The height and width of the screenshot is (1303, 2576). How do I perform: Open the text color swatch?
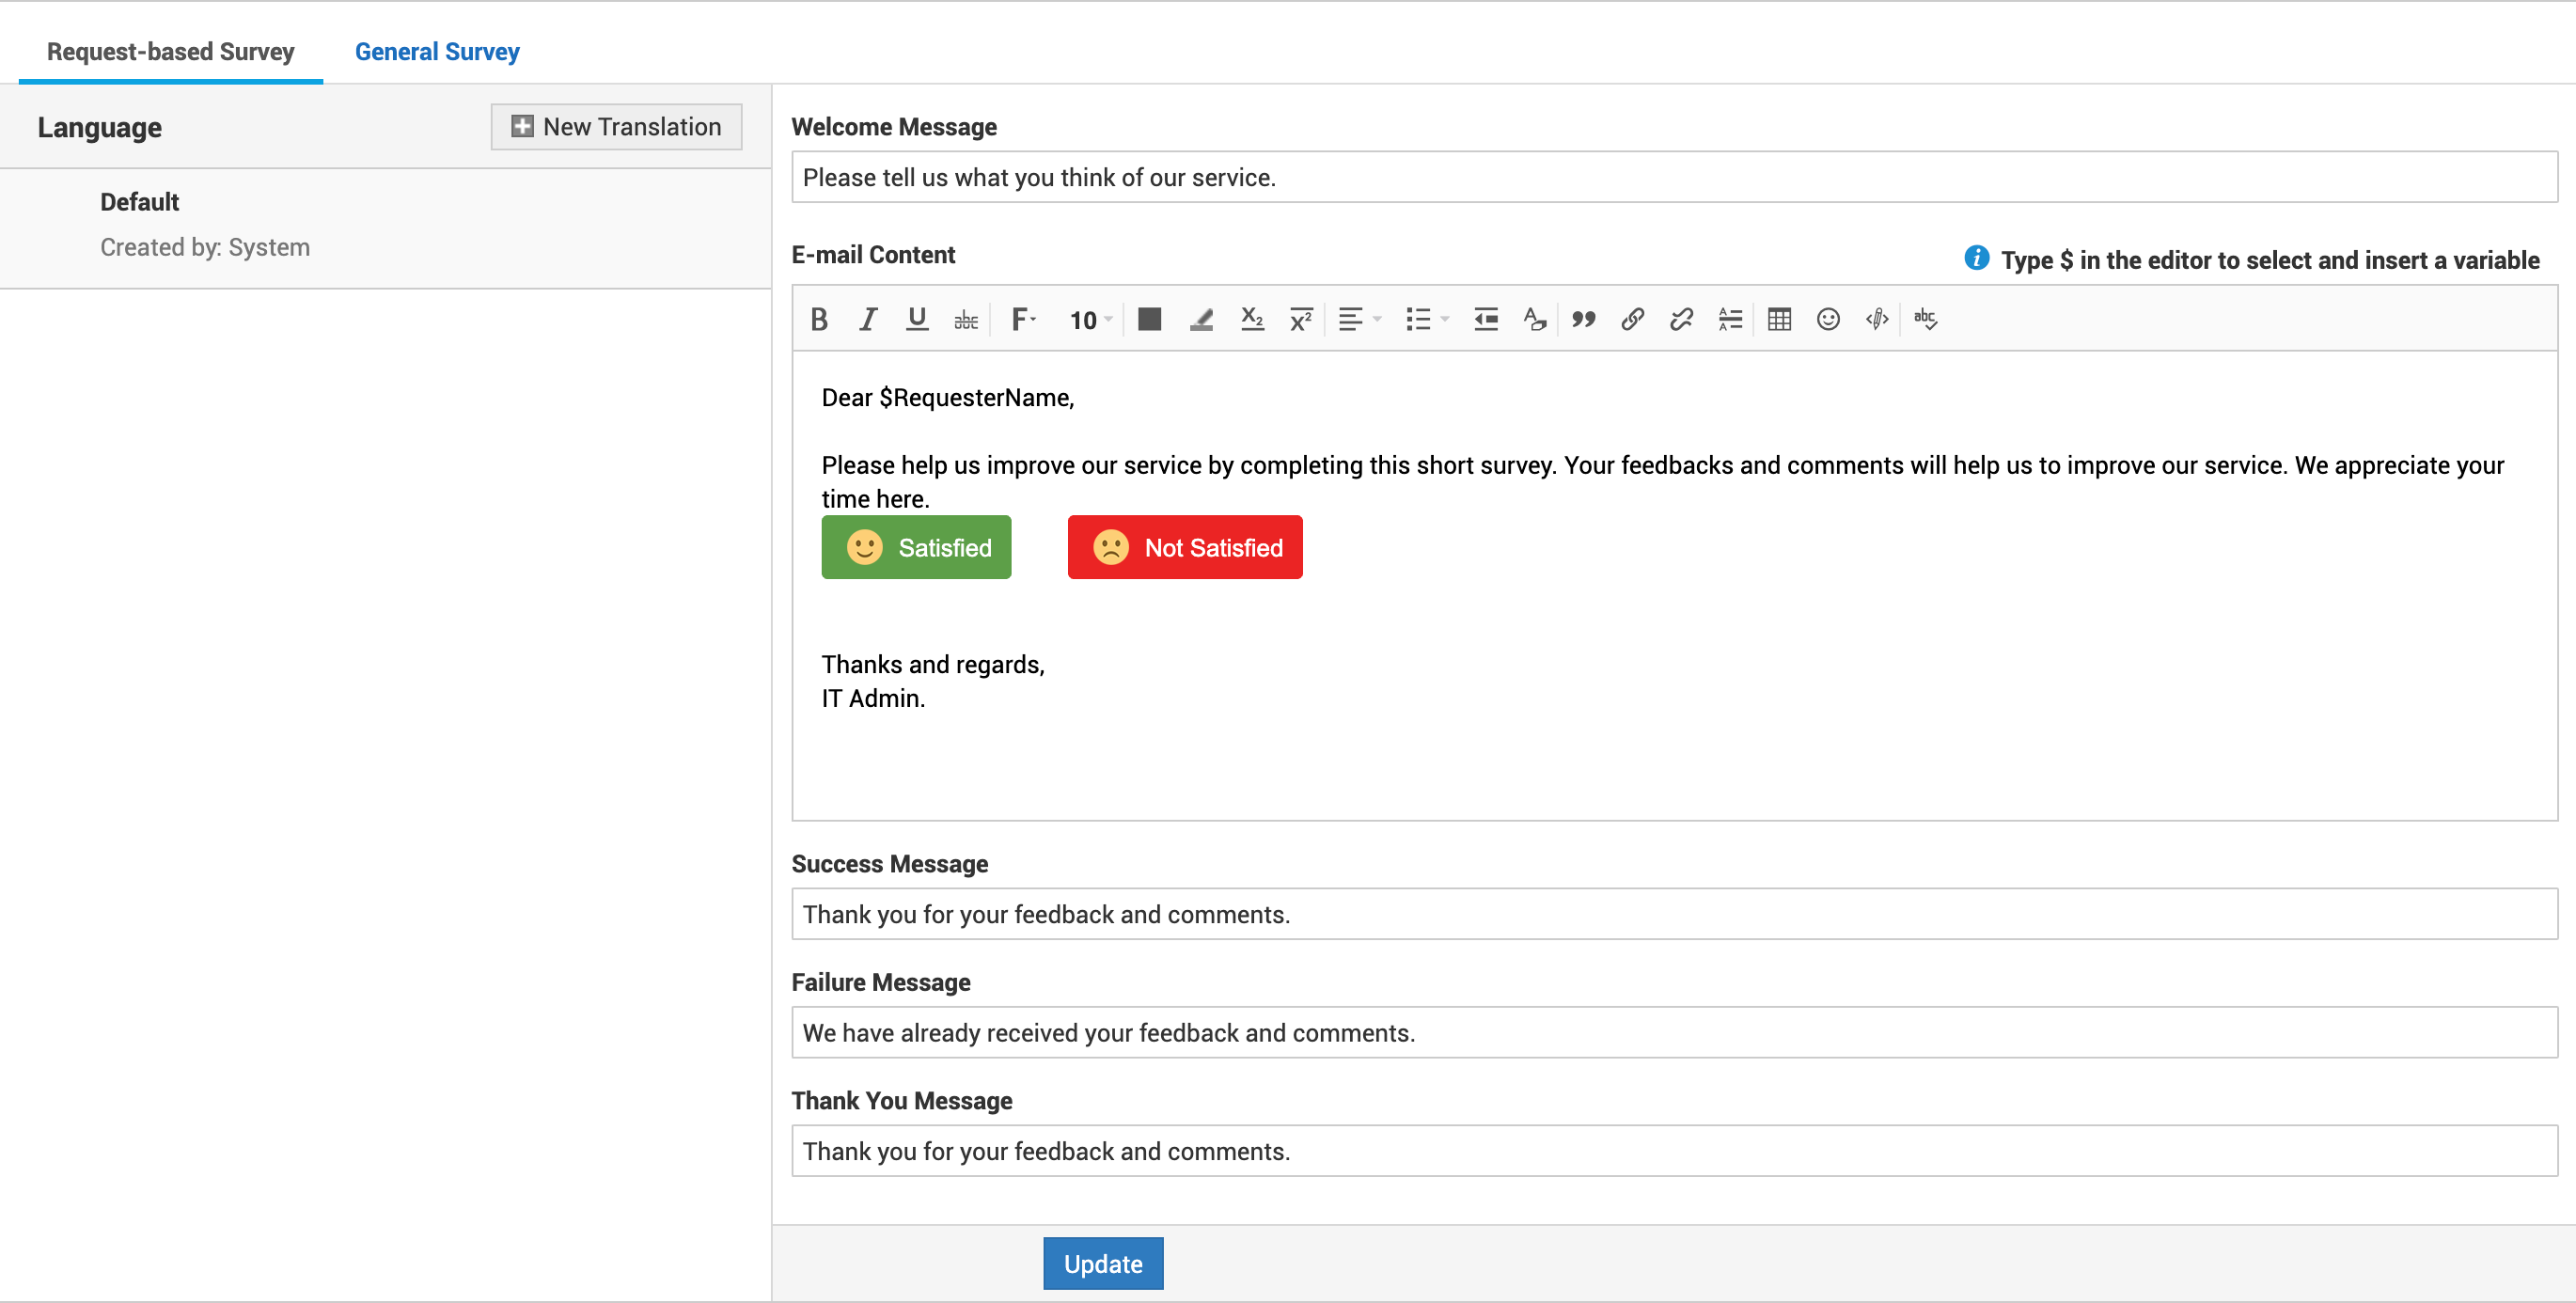click(x=1150, y=319)
